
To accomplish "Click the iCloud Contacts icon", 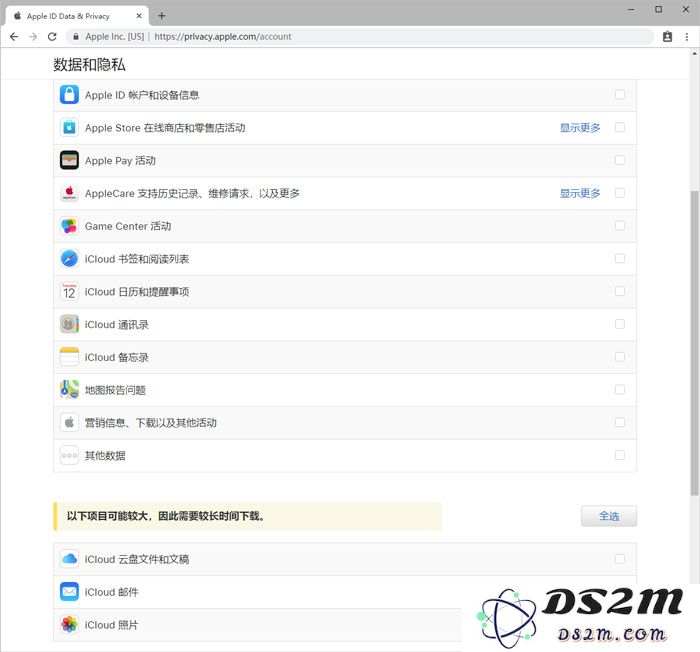I will click(x=69, y=325).
